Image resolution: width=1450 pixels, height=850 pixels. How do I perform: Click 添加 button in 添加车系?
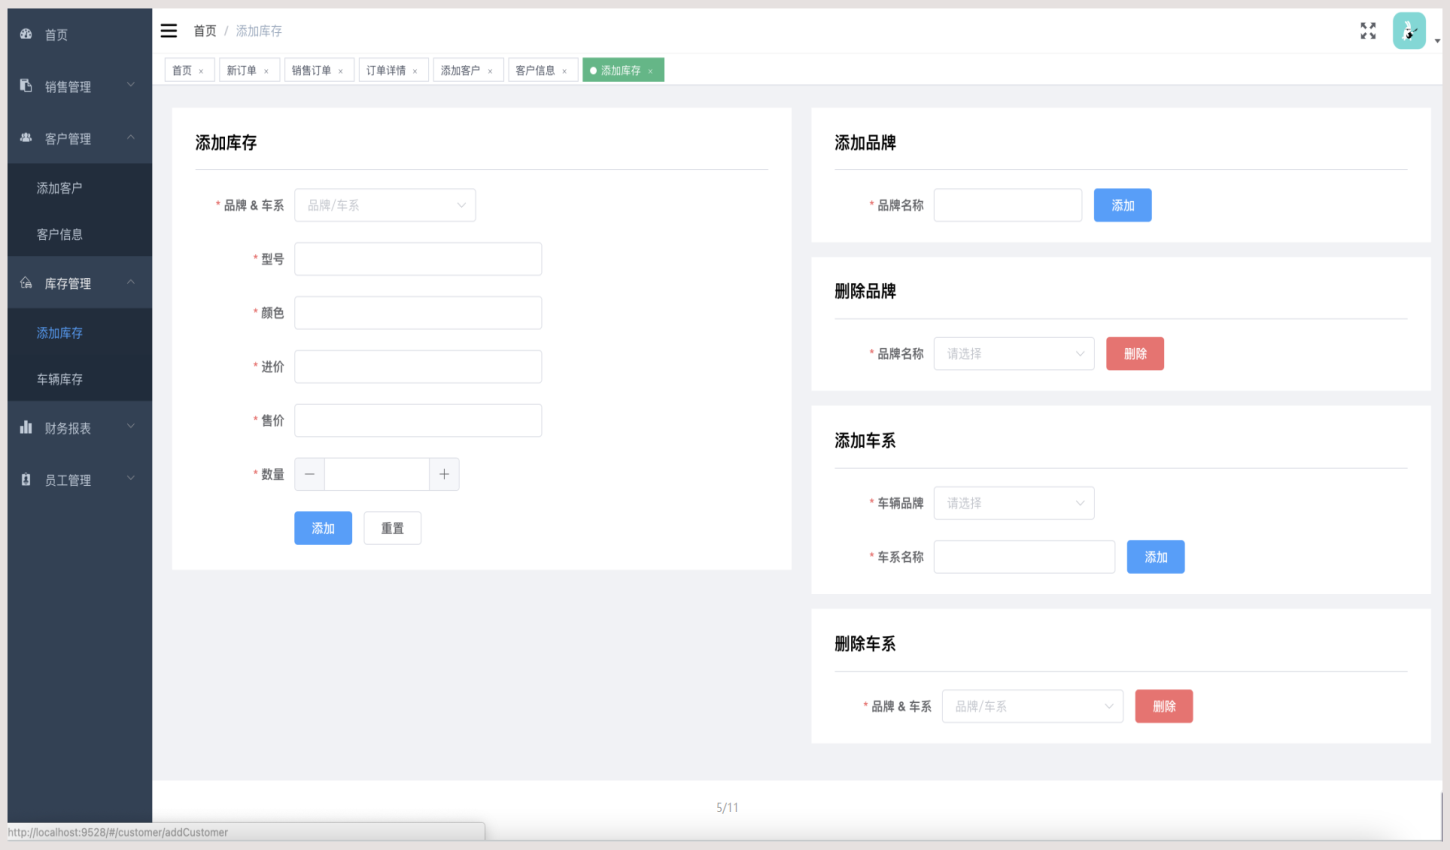[1156, 557]
